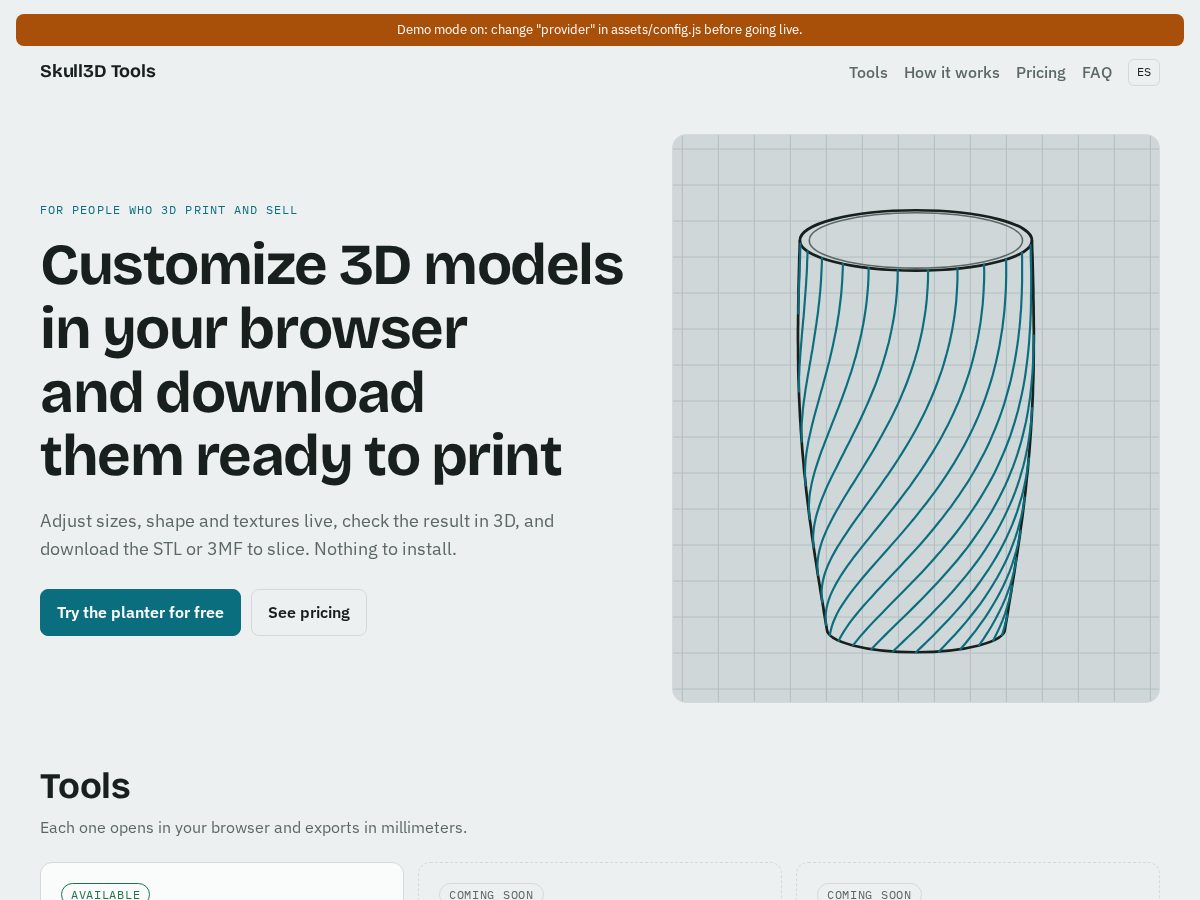Click the AVAILABLE badge on first card
1200x900 pixels.
click(x=106, y=893)
